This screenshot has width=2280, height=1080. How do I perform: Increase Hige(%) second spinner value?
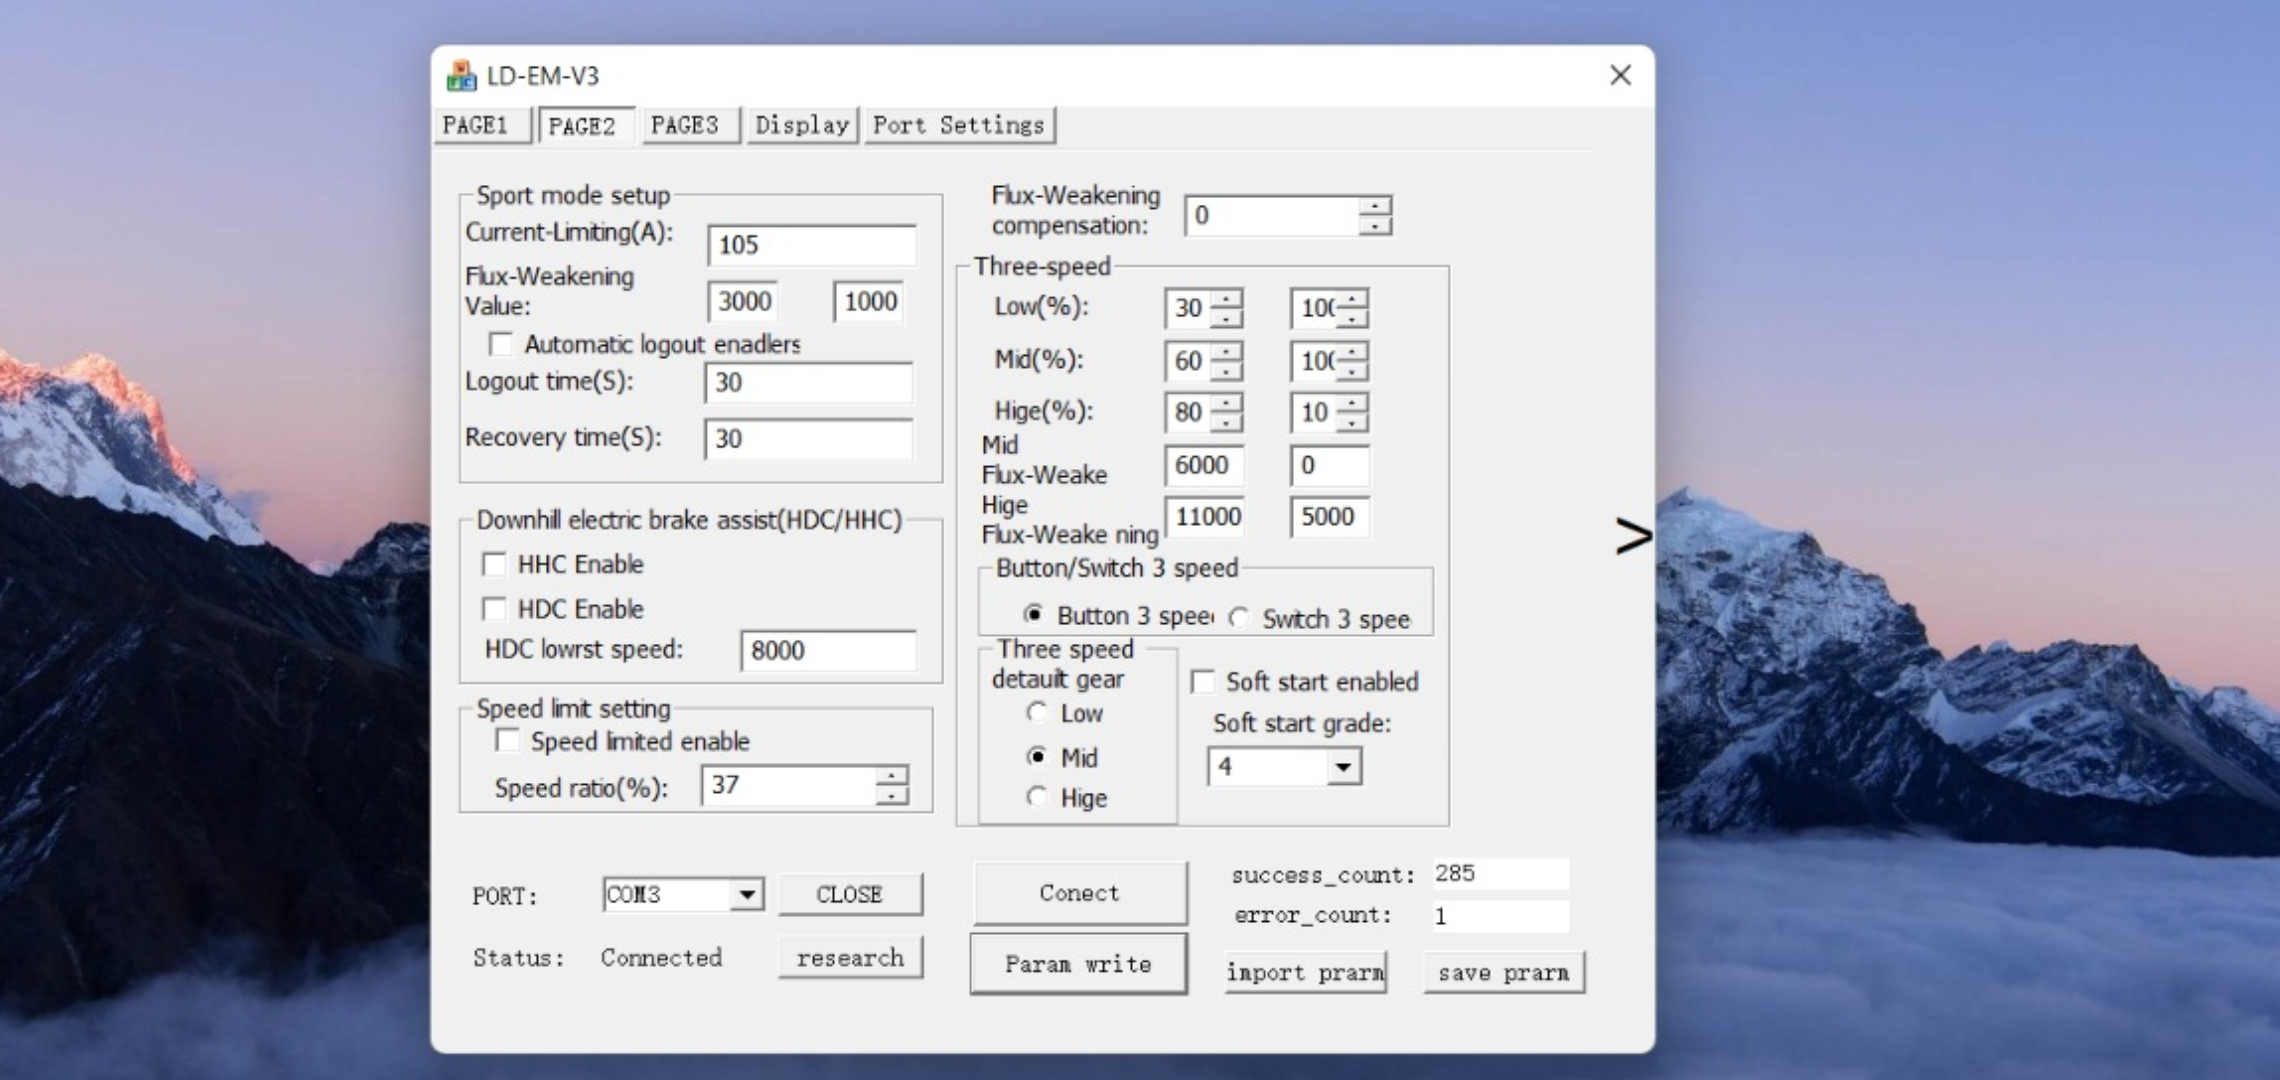[1352, 403]
